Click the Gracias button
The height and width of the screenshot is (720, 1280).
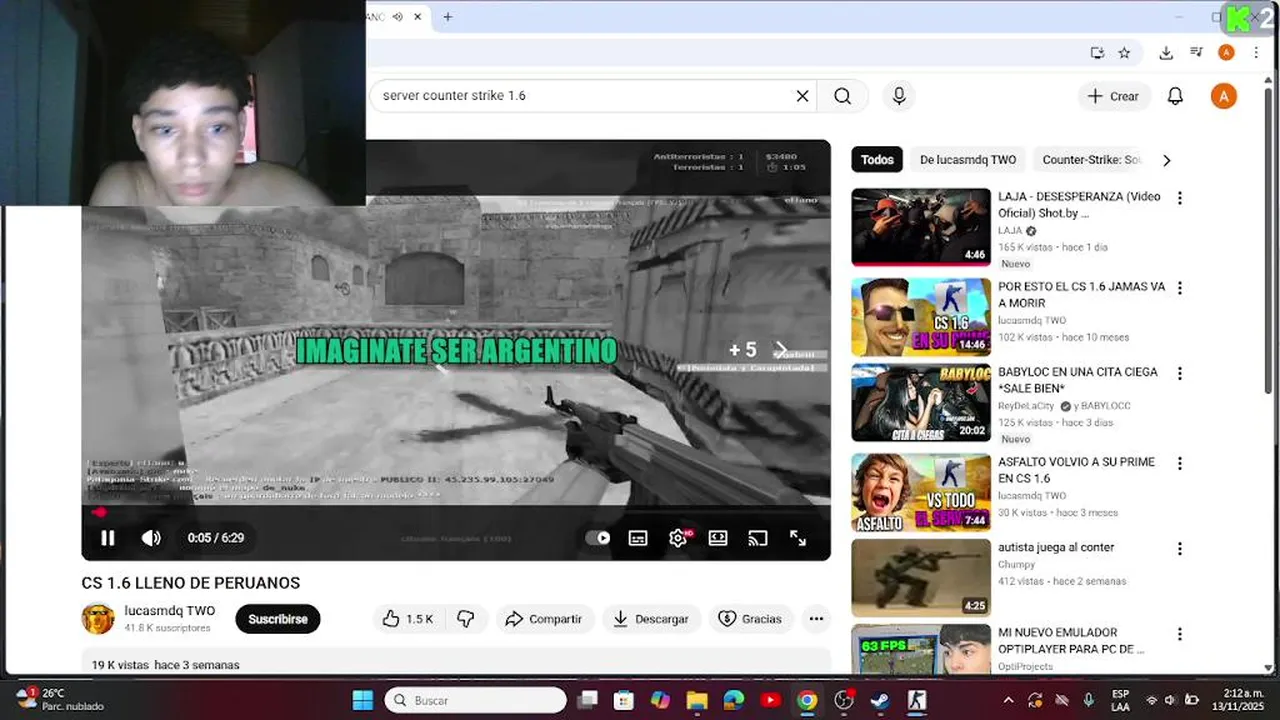click(x=750, y=619)
